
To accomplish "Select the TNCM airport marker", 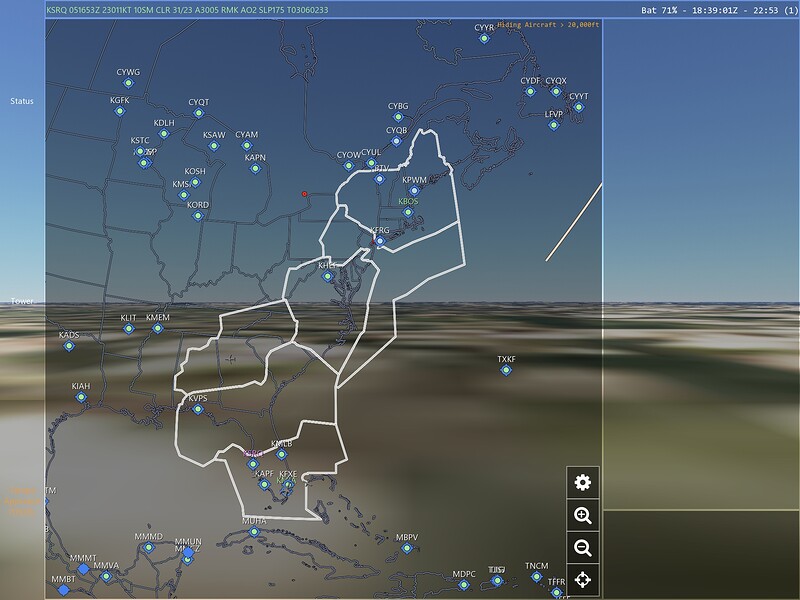I will coord(537,577).
